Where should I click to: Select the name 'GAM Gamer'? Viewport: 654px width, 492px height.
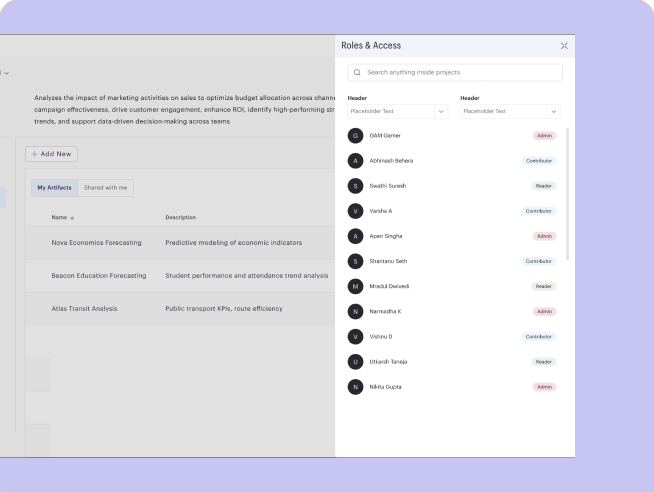[385, 136]
